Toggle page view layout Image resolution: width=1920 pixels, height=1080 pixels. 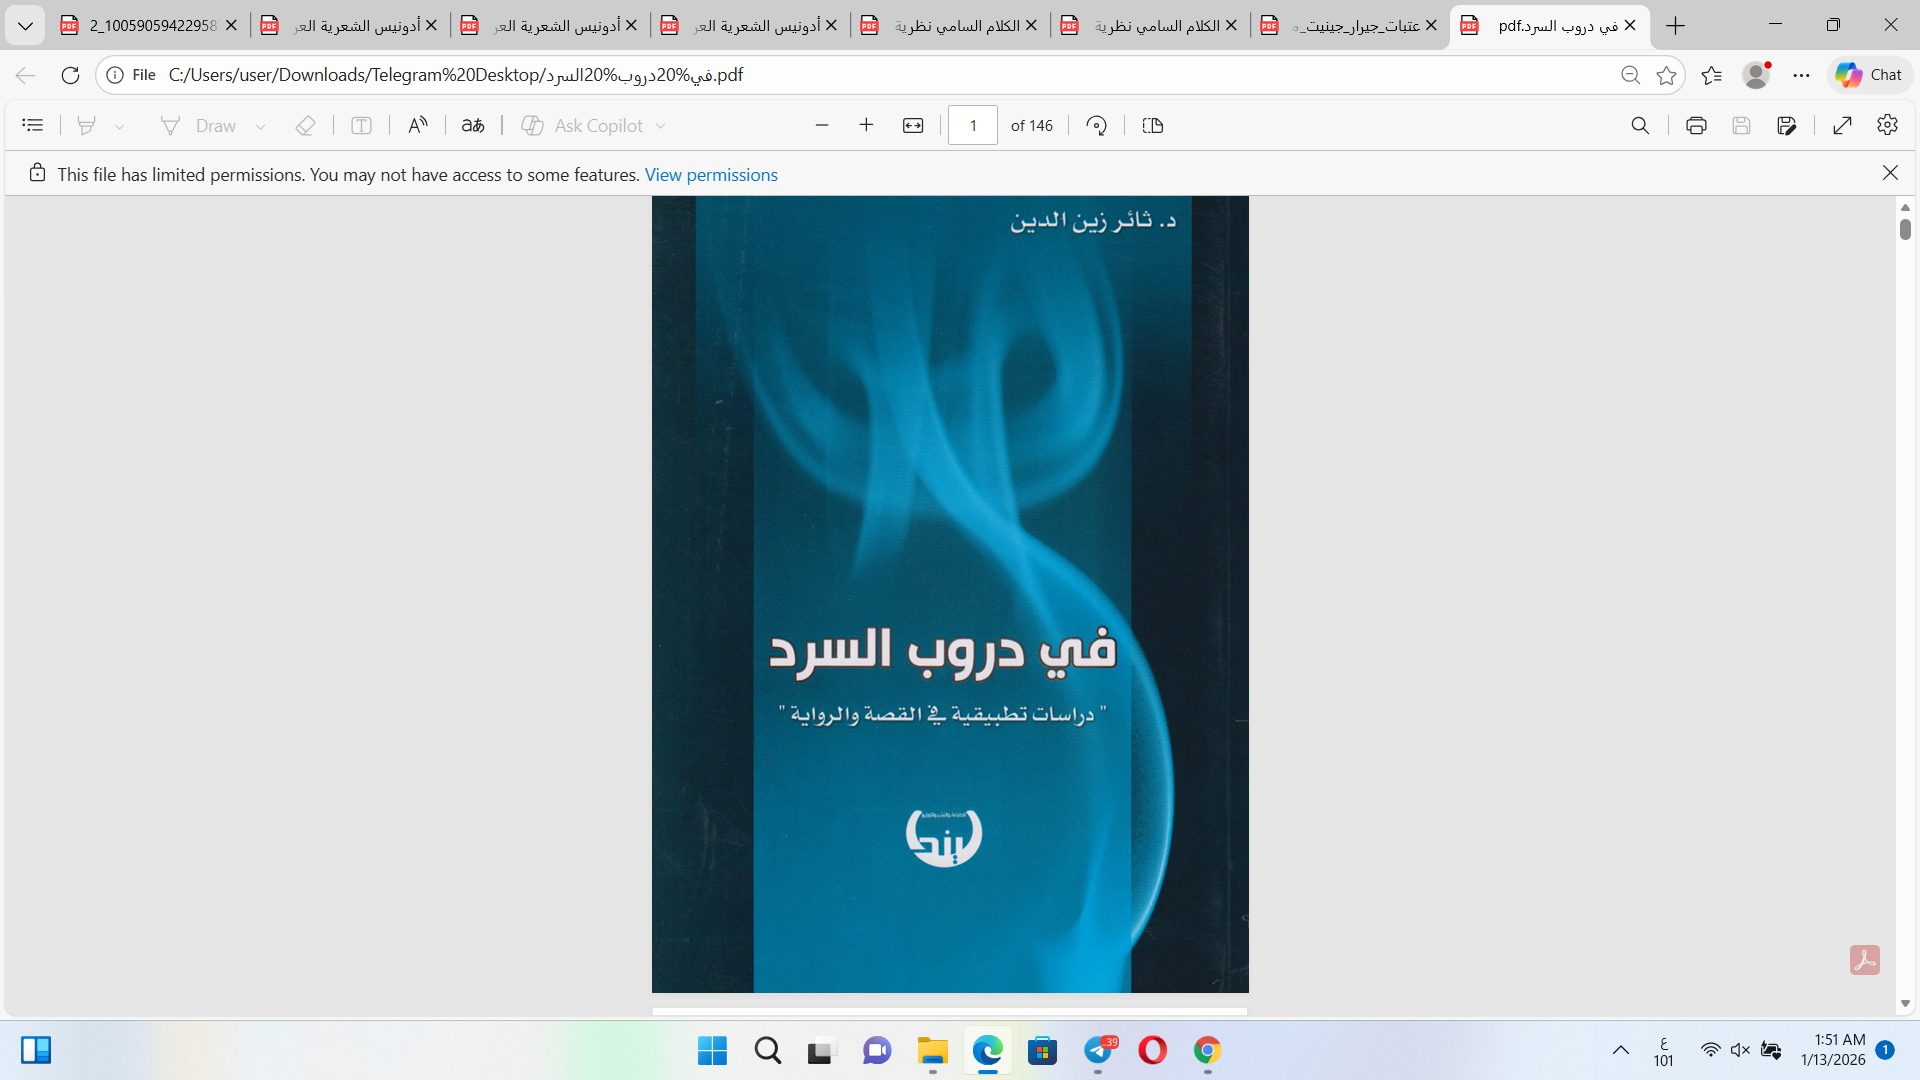tap(1153, 125)
